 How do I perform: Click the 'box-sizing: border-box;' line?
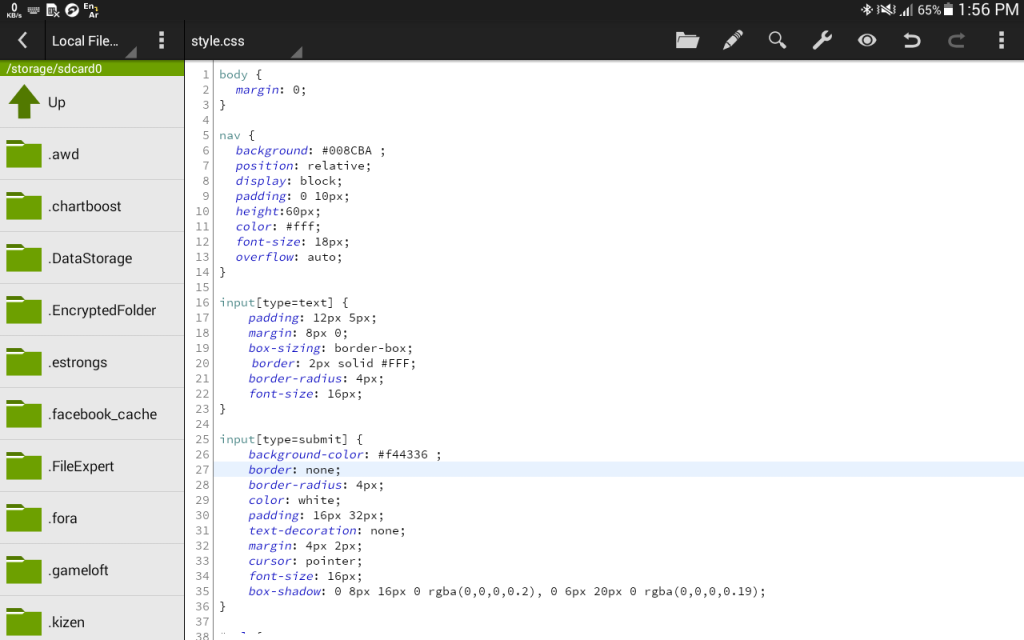330,348
